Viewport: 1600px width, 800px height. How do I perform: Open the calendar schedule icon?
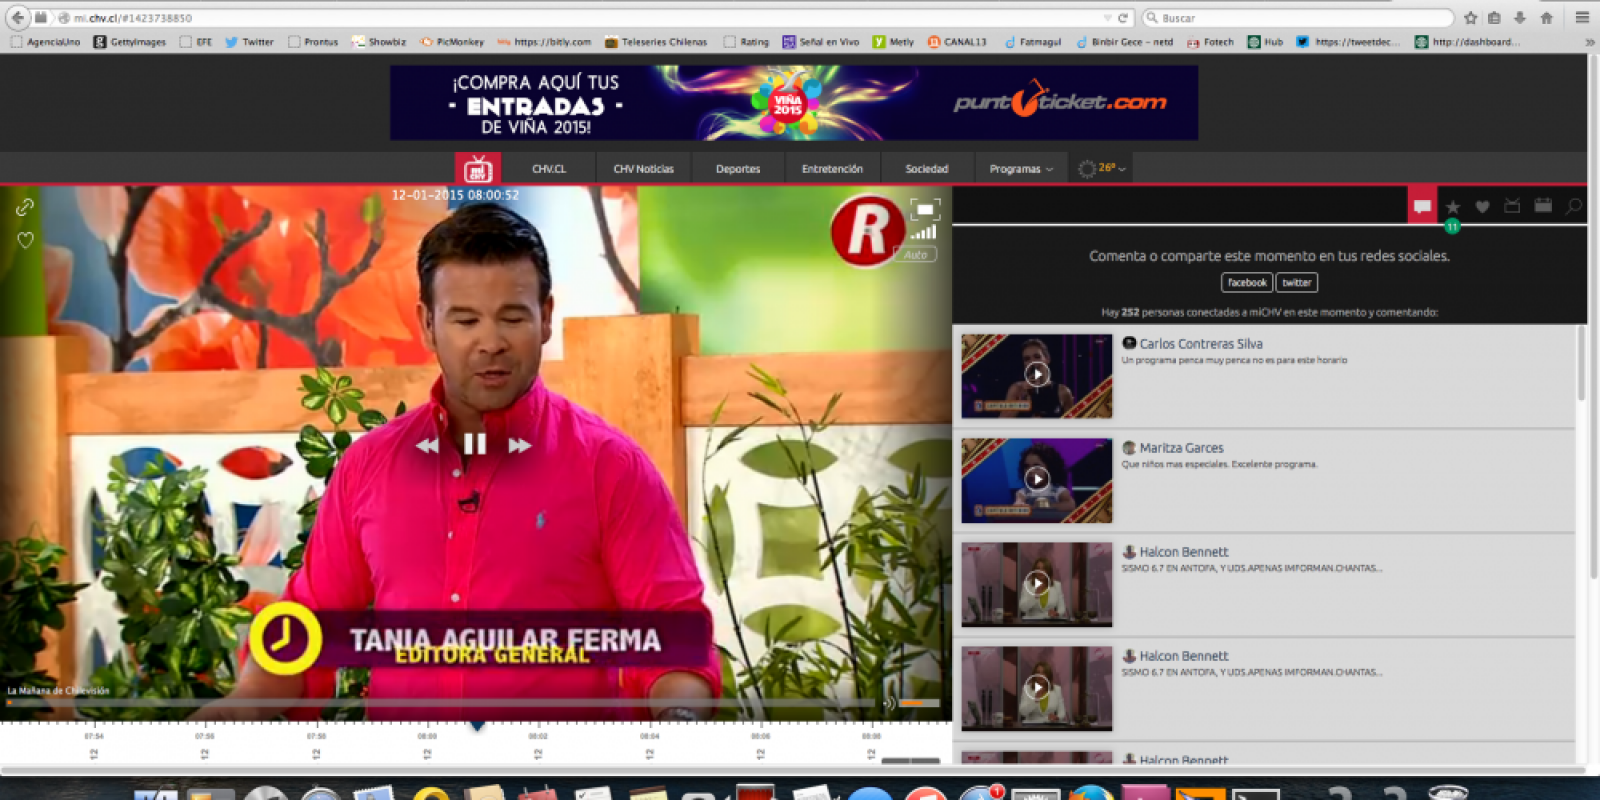click(x=1543, y=206)
